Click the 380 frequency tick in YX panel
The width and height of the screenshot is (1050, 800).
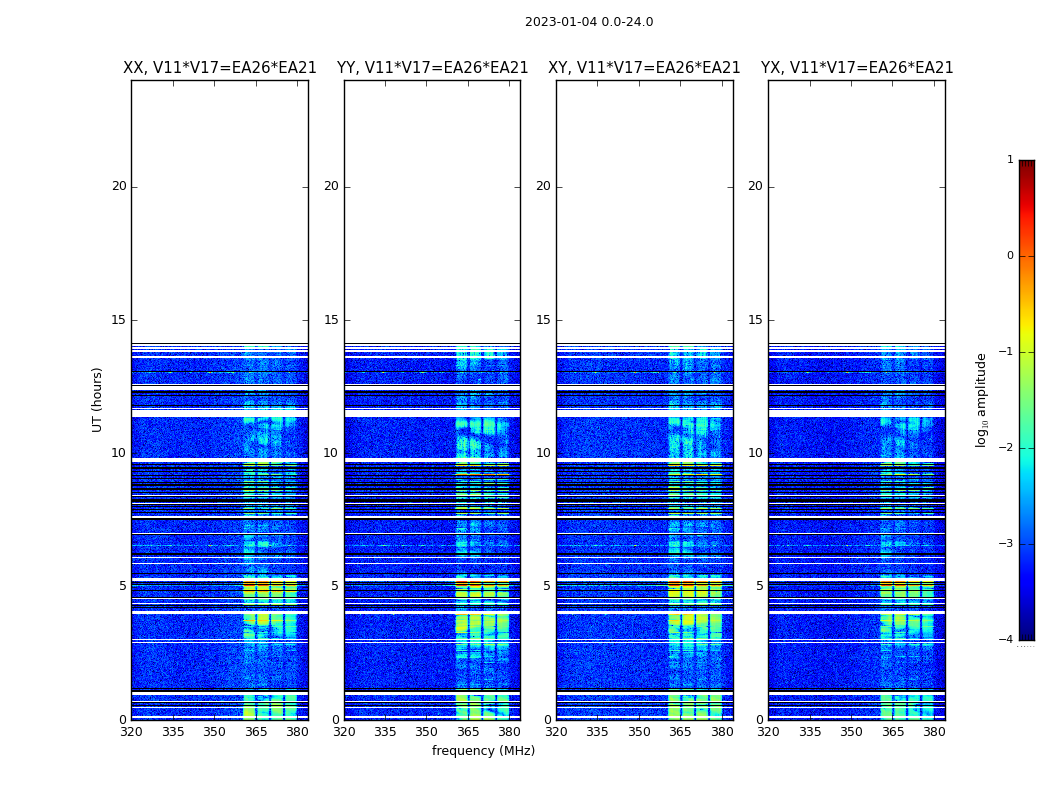pyautogui.click(x=934, y=732)
